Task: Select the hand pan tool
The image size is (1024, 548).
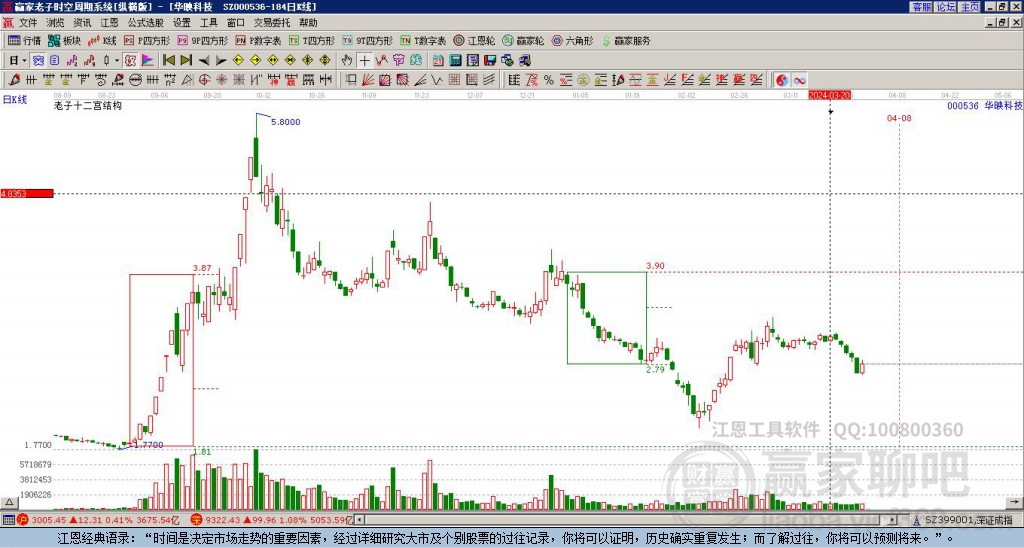Action: pyautogui.click(x=347, y=60)
